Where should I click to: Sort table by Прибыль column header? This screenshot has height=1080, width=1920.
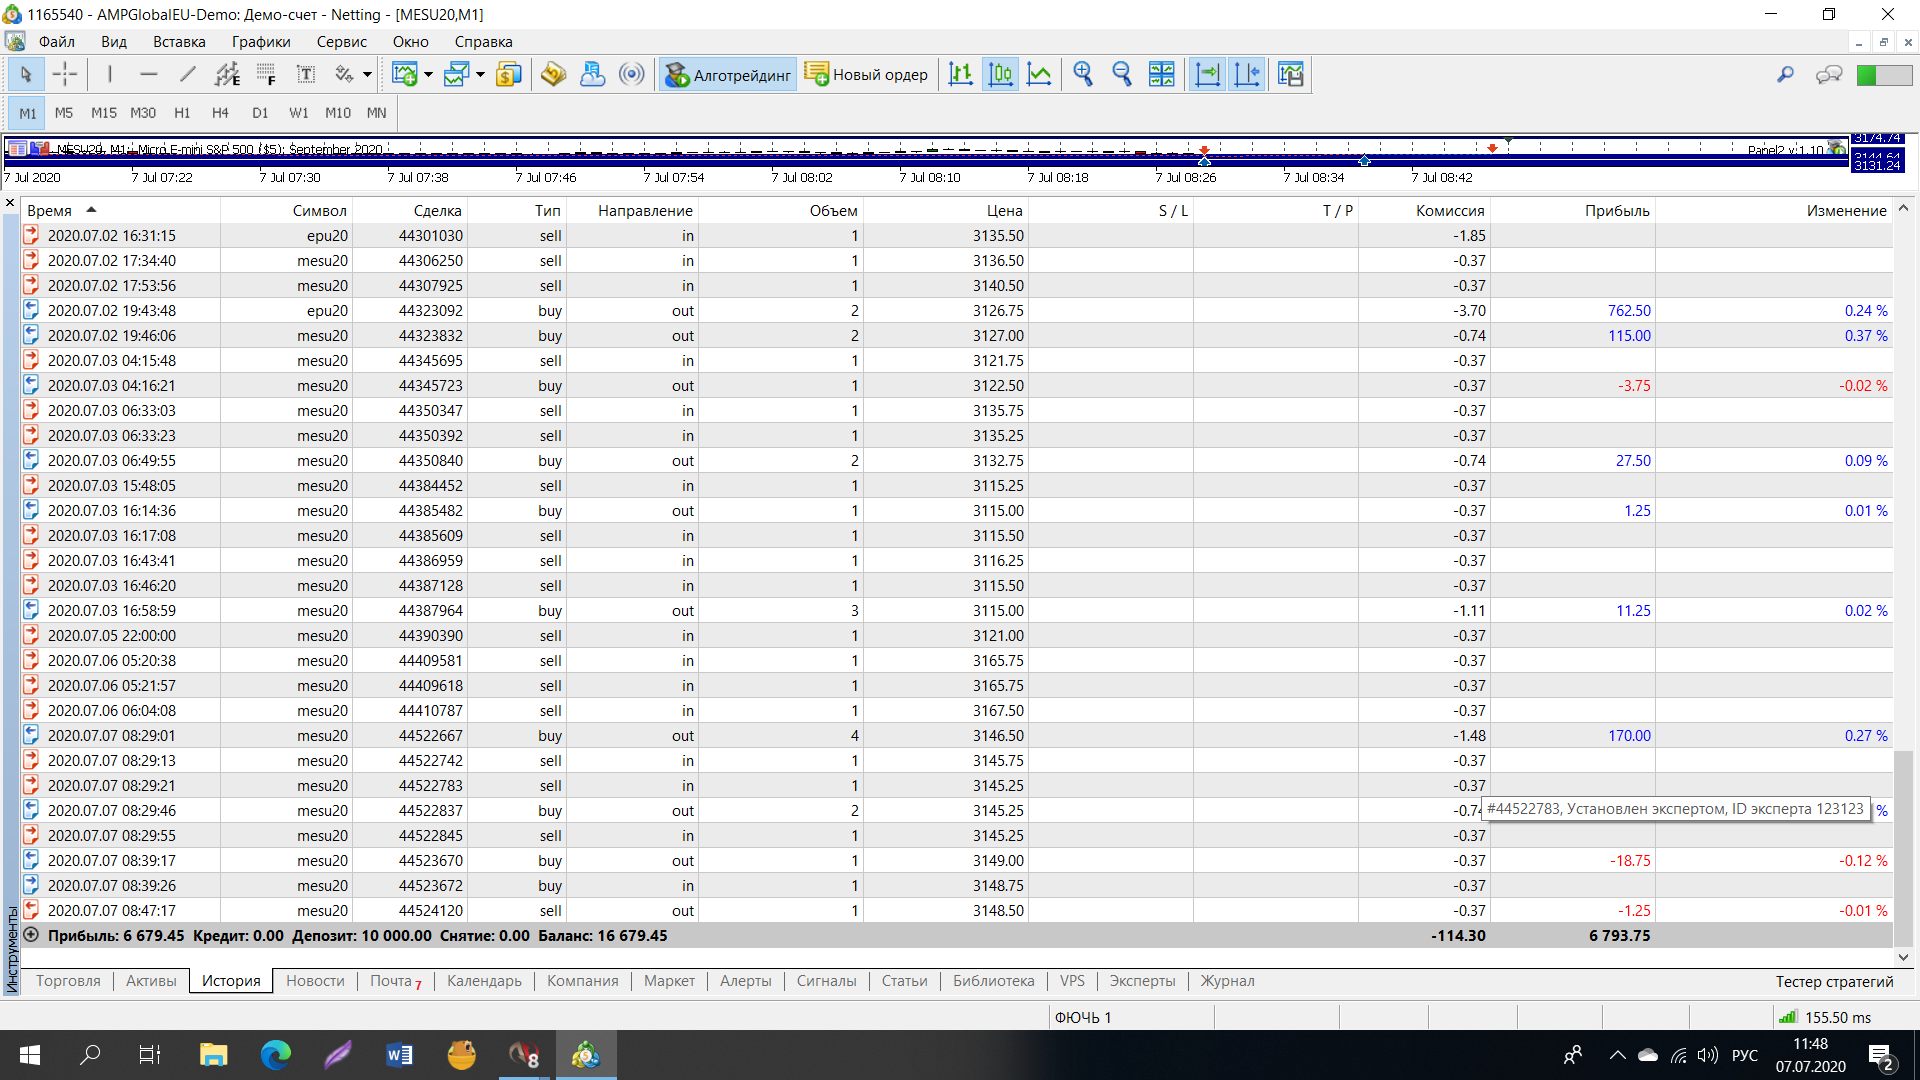1616,210
